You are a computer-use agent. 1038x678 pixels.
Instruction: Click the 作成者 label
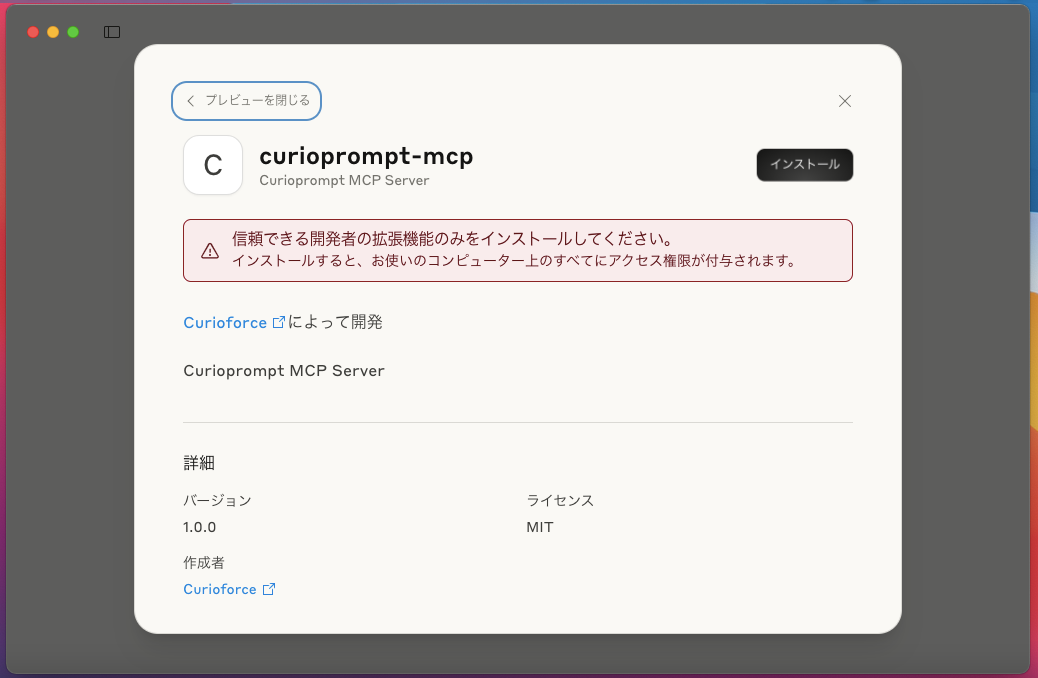[x=204, y=563]
